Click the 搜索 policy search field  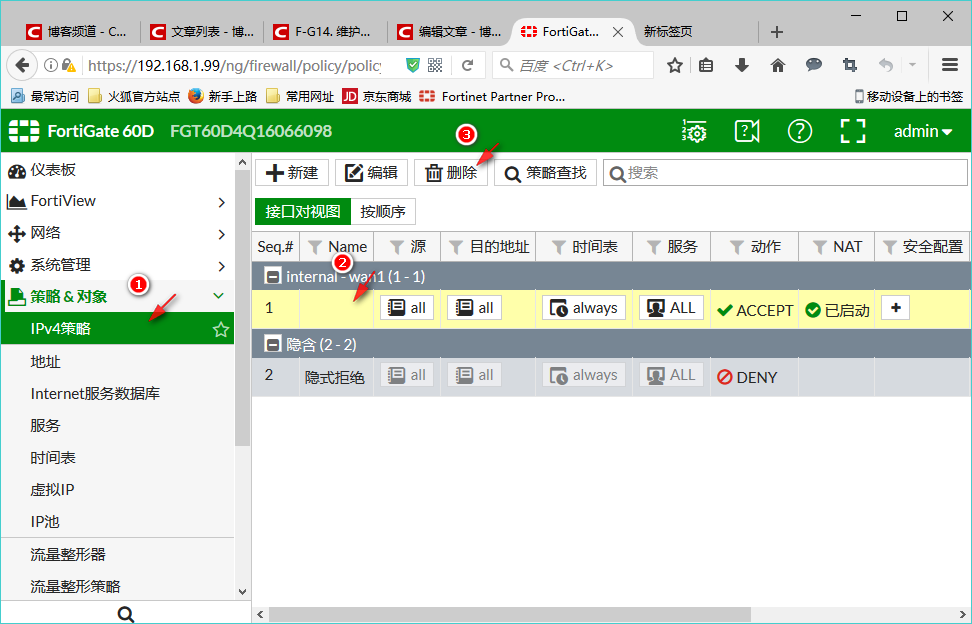[x=785, y=173]
